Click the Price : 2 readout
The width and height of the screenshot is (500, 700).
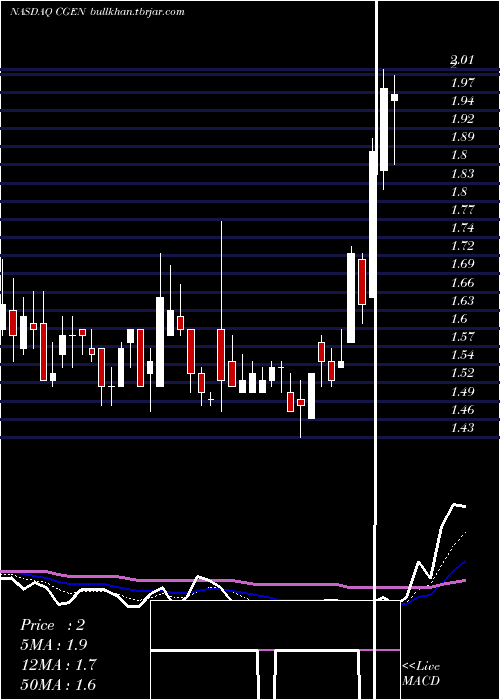pyautogui.click(x=52, y=625)
